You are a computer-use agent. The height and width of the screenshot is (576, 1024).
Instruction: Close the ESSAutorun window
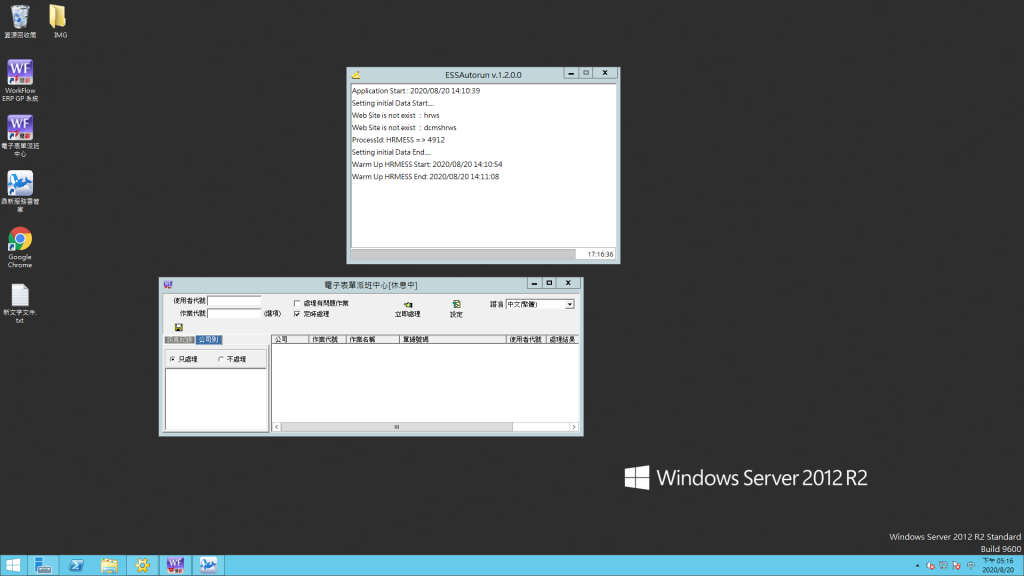(x=605, y=73)
